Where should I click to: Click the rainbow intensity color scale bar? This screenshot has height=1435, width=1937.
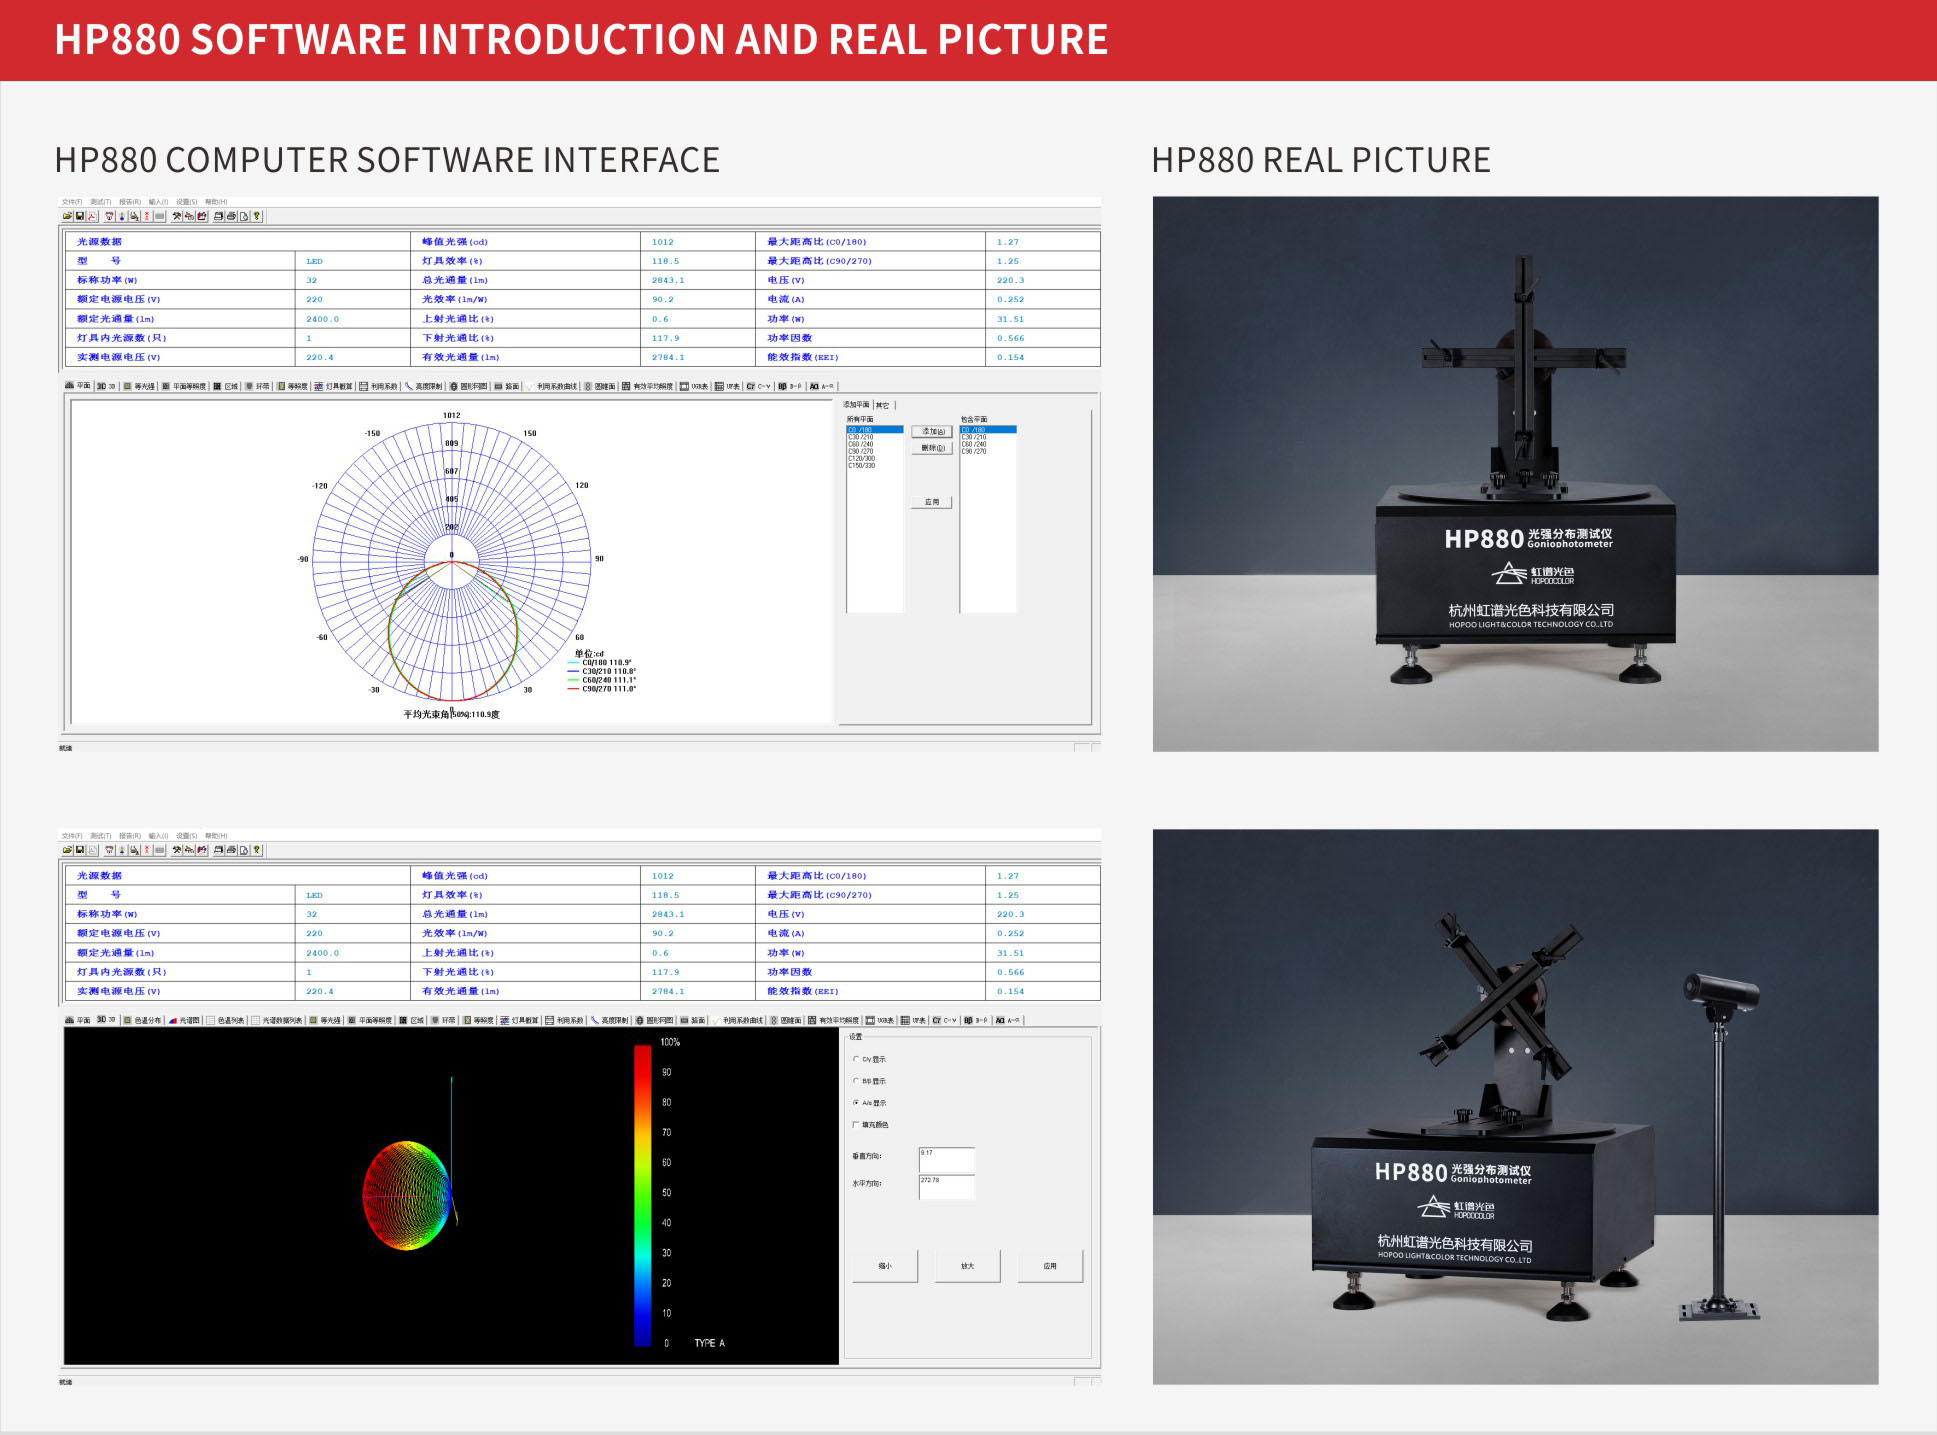[643, 1195]
